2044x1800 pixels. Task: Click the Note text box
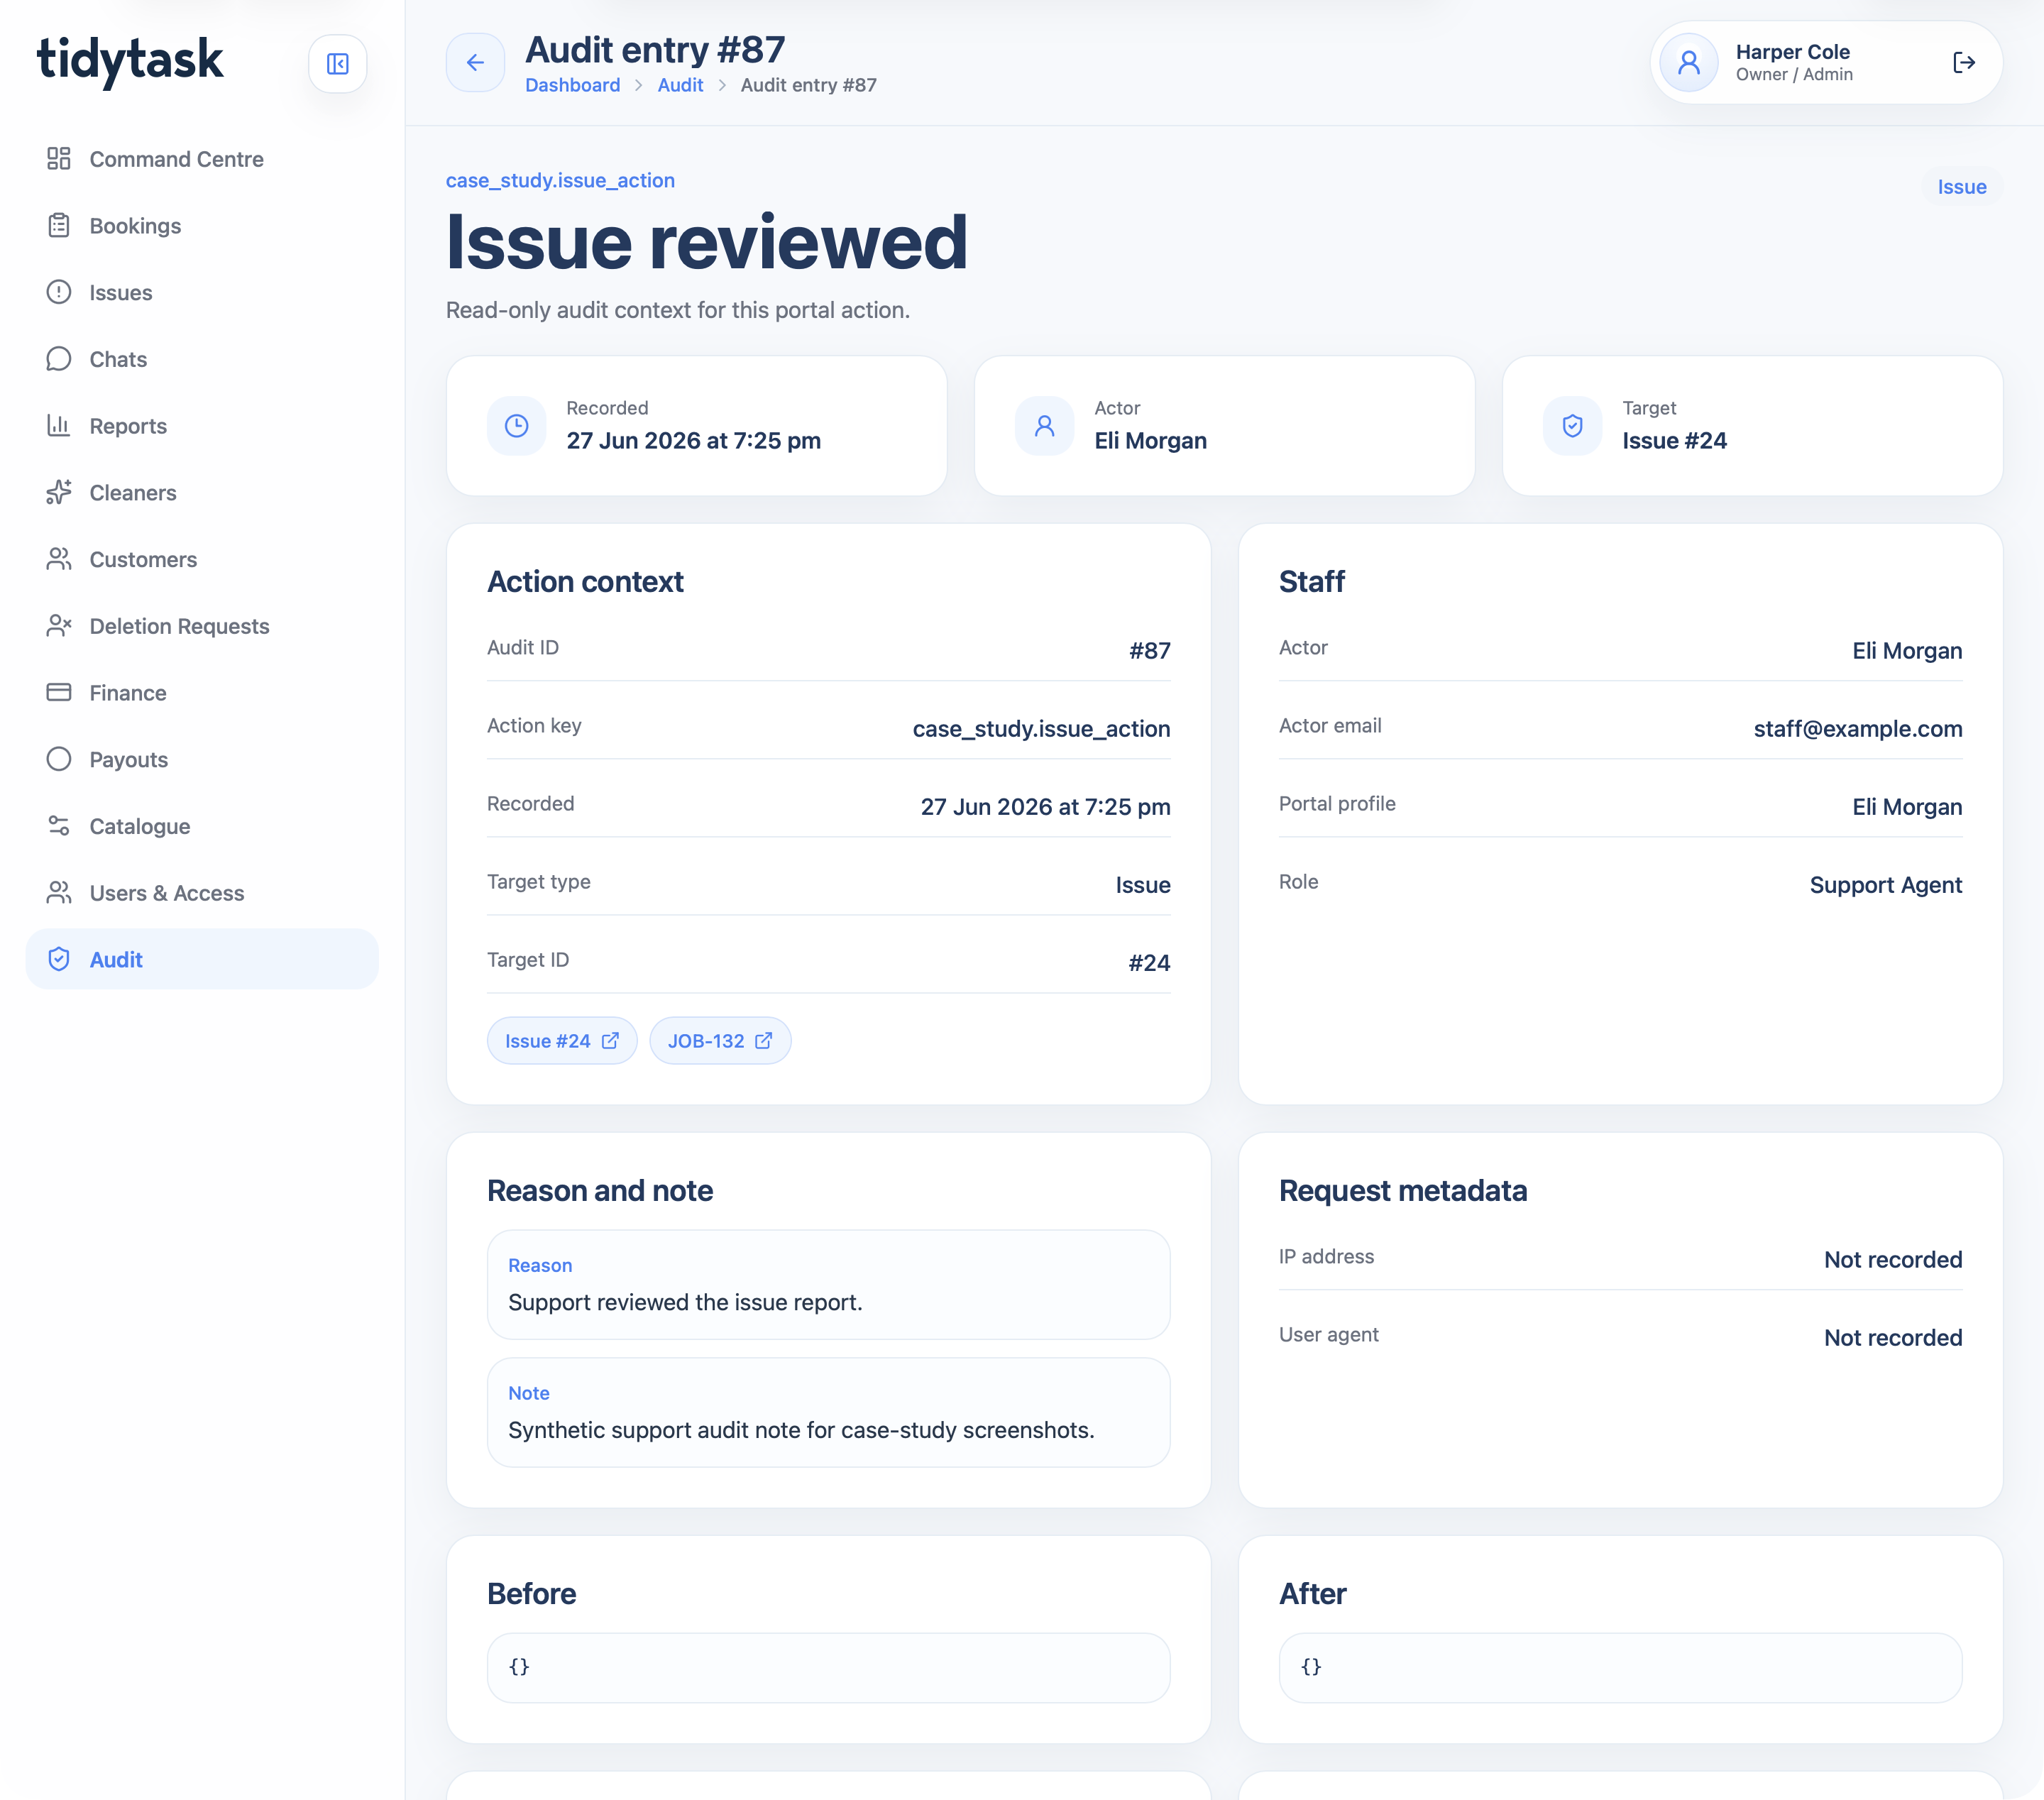(x=828, y=1413)
